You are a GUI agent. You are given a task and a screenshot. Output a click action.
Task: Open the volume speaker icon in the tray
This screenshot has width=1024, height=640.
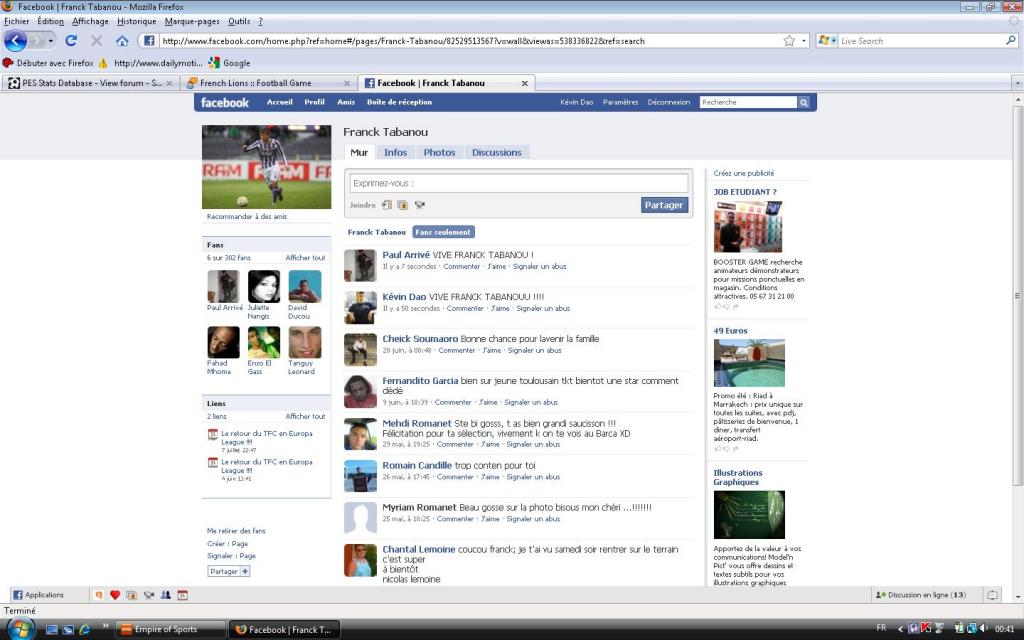983,628
